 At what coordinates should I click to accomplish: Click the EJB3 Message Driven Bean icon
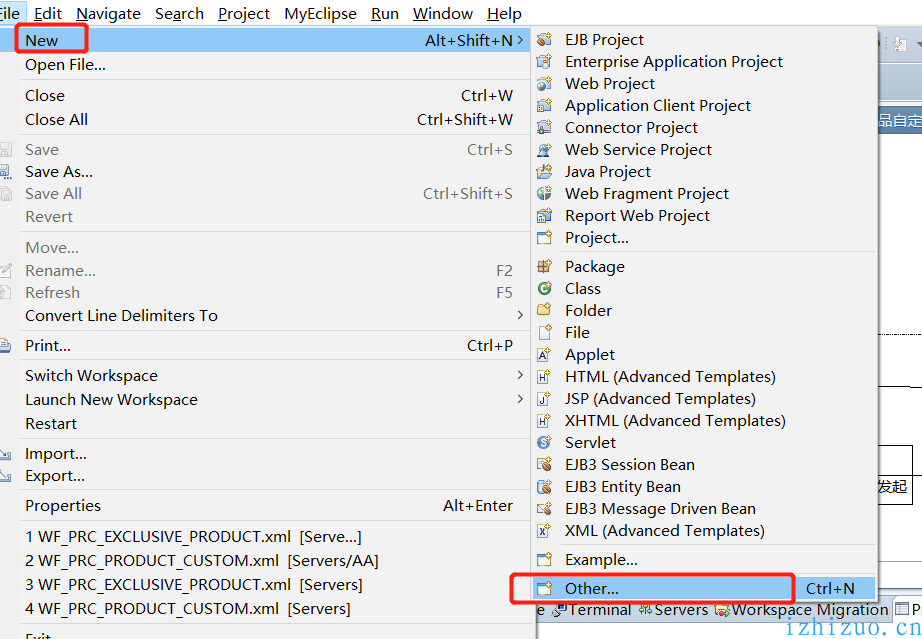click(544, 508)
